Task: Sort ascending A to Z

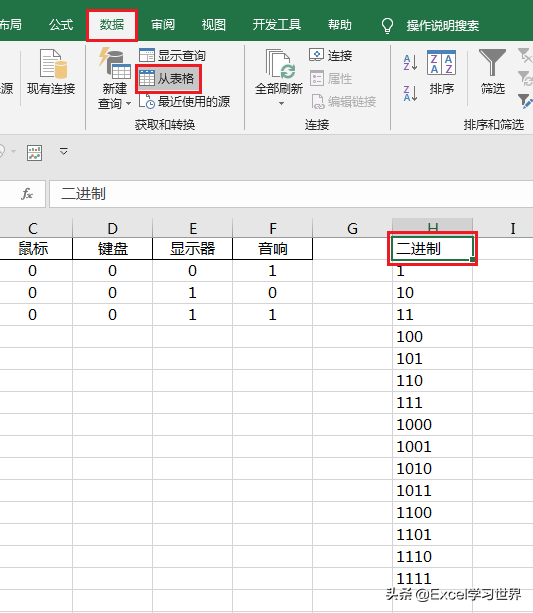Action: click(x=410, y=63)
